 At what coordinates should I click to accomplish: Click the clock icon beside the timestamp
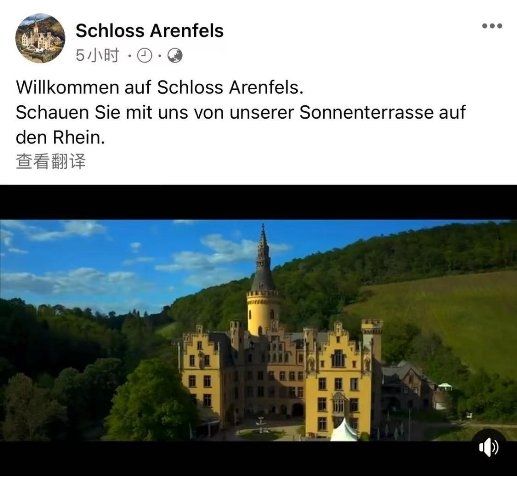click(145, 56)
